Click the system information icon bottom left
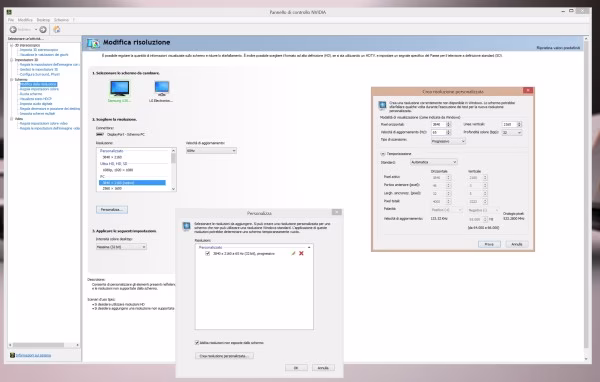Image resolution: width=600 pixels, height=382 pixels. [12, 355]
